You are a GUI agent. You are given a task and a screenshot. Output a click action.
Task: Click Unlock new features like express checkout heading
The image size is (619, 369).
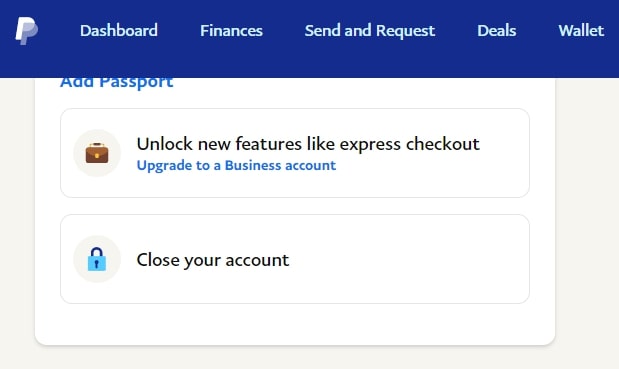pyautogui.click(x=308, y=144)
